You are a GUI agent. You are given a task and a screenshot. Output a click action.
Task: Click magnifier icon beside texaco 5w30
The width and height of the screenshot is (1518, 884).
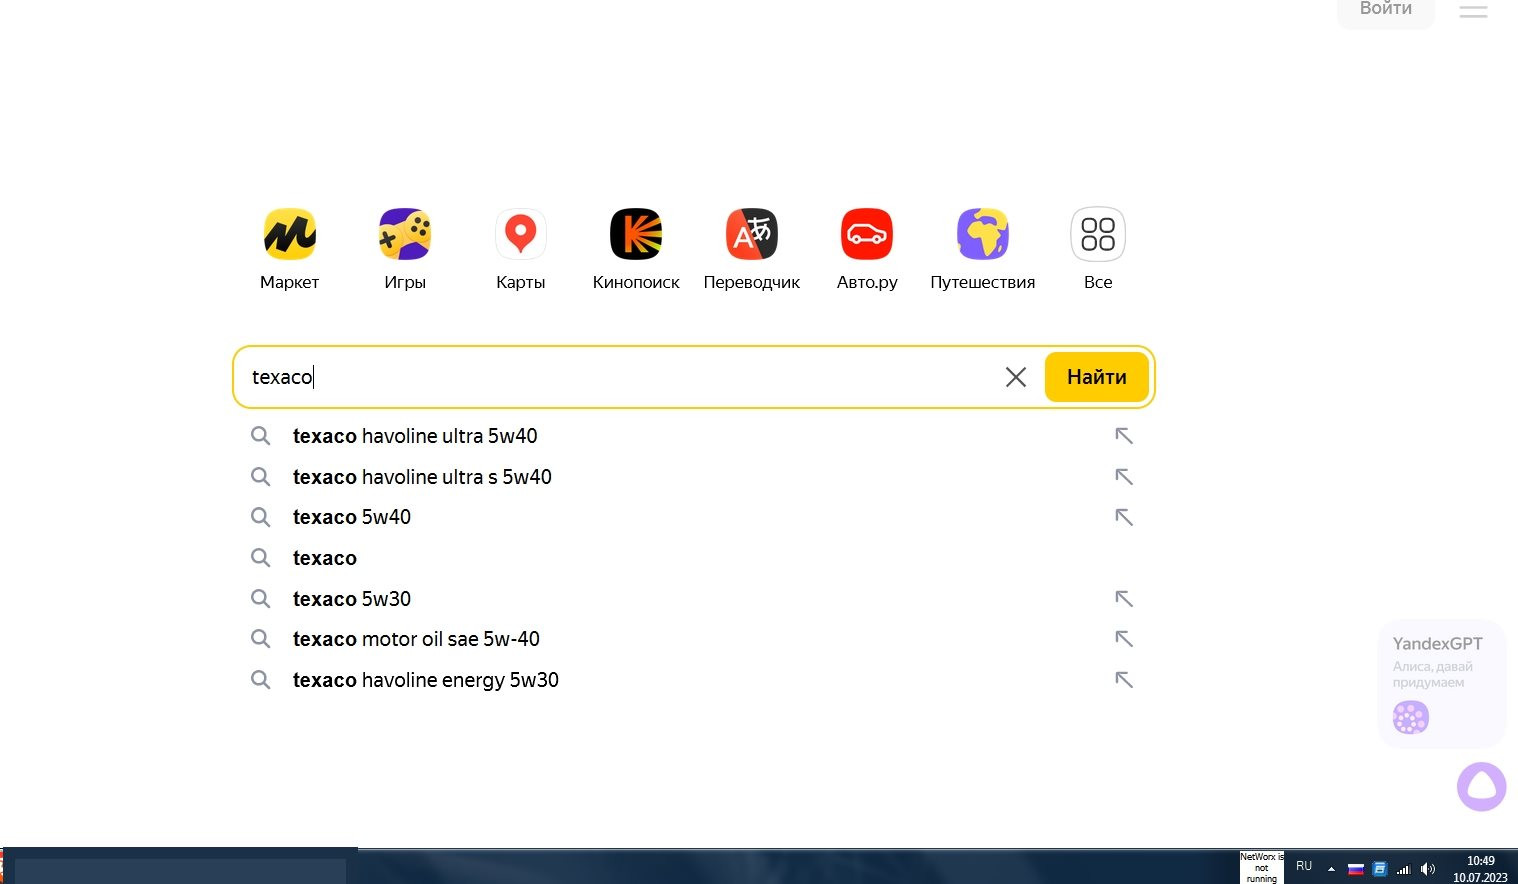(260, 599)
